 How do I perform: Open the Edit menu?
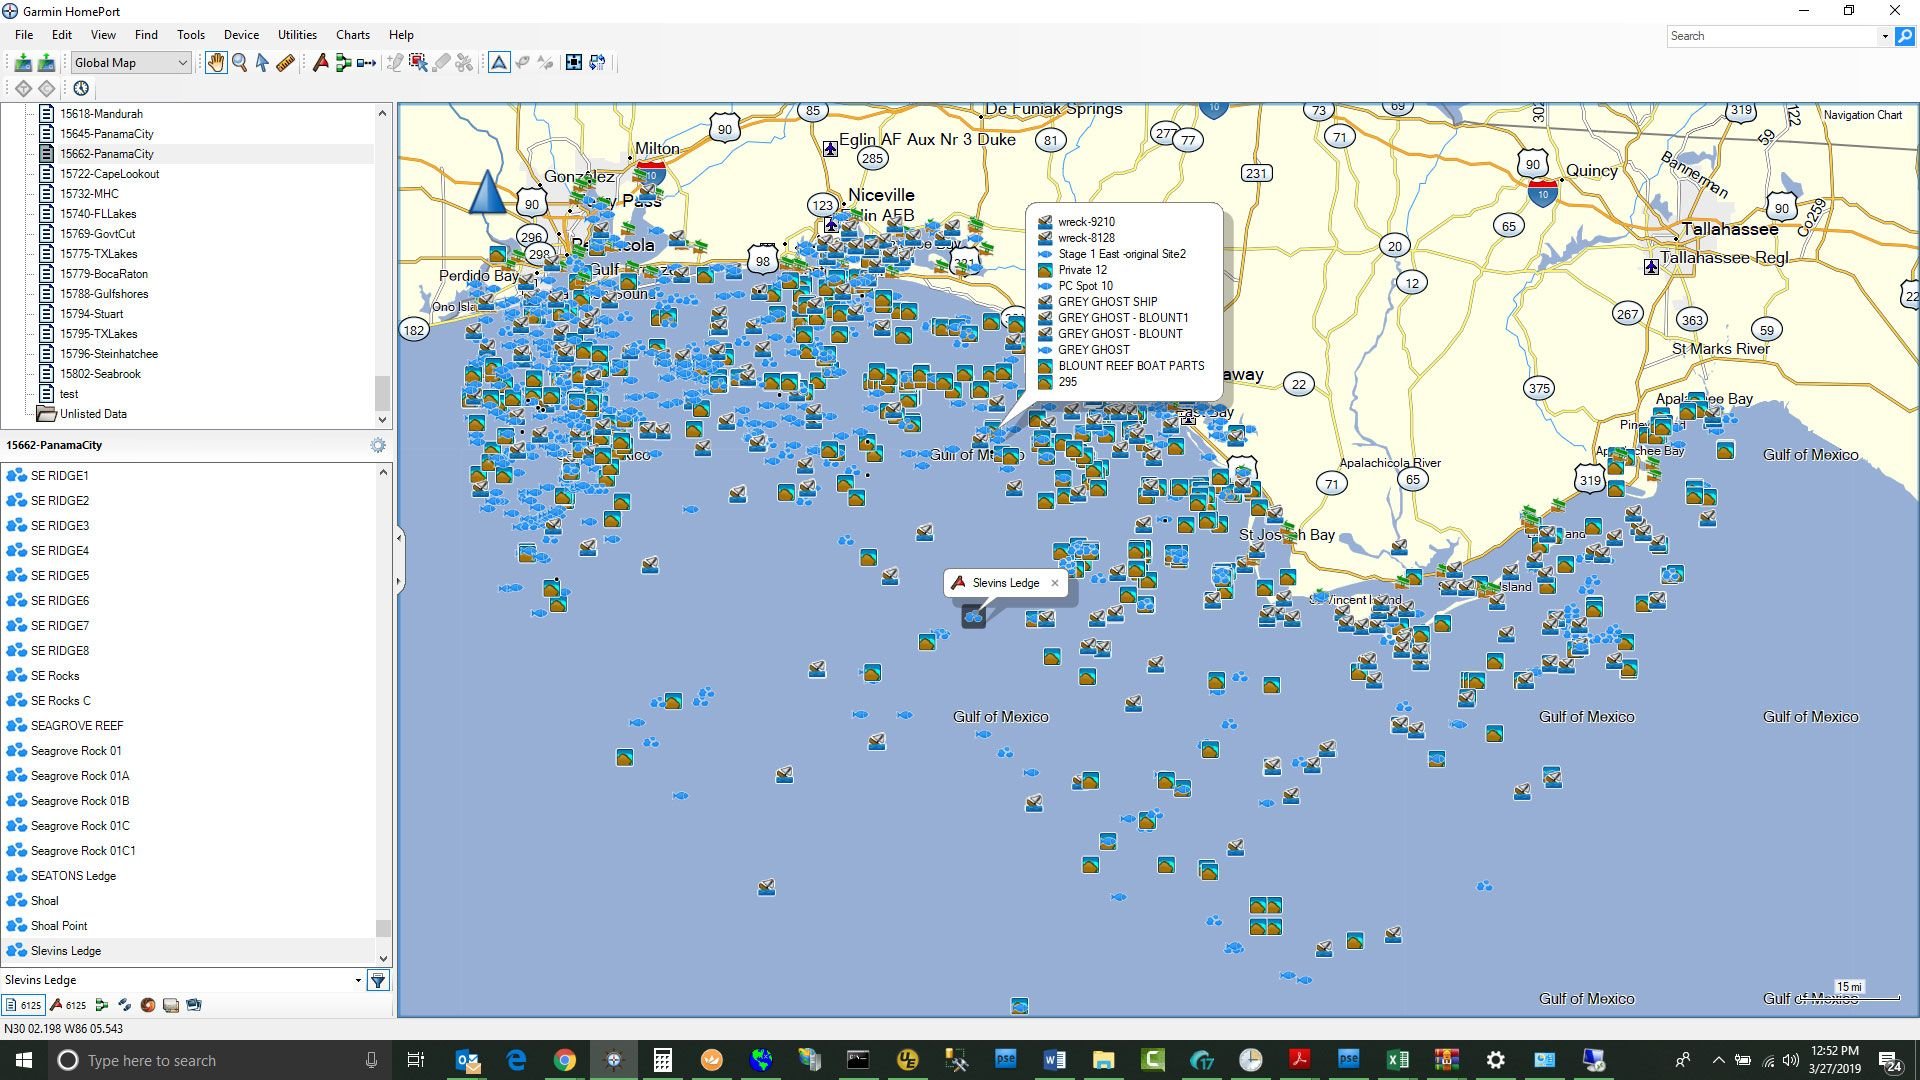[x=62, y=35]
